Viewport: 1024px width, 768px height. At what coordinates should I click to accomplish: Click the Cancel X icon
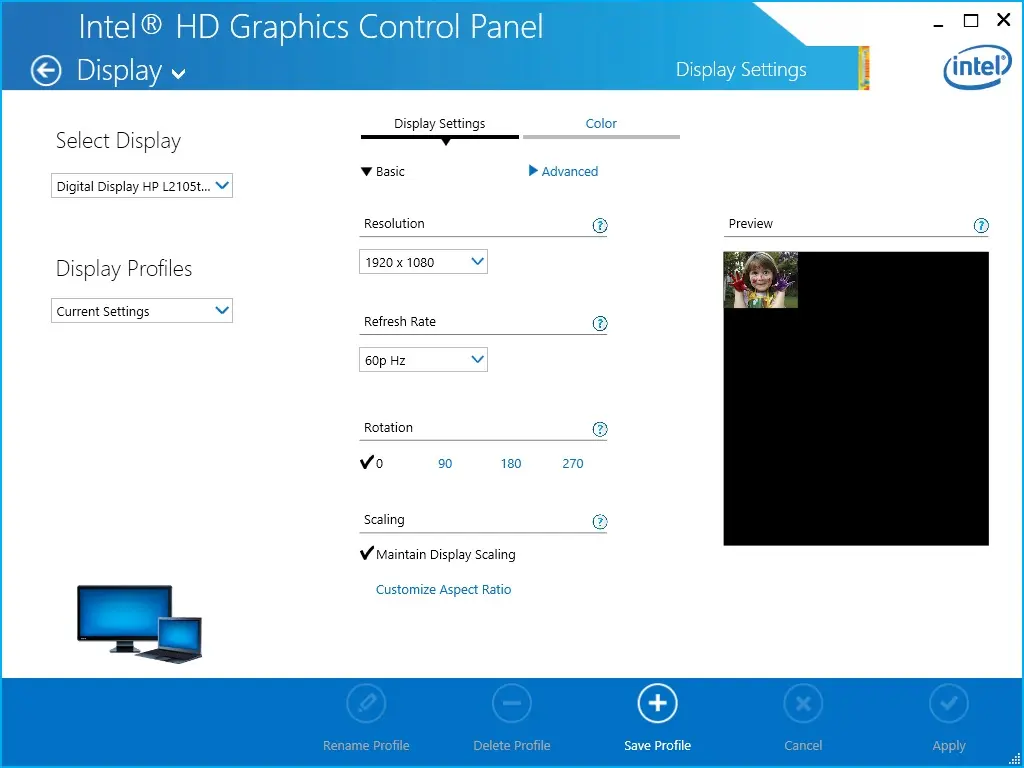tap(803, 703)
